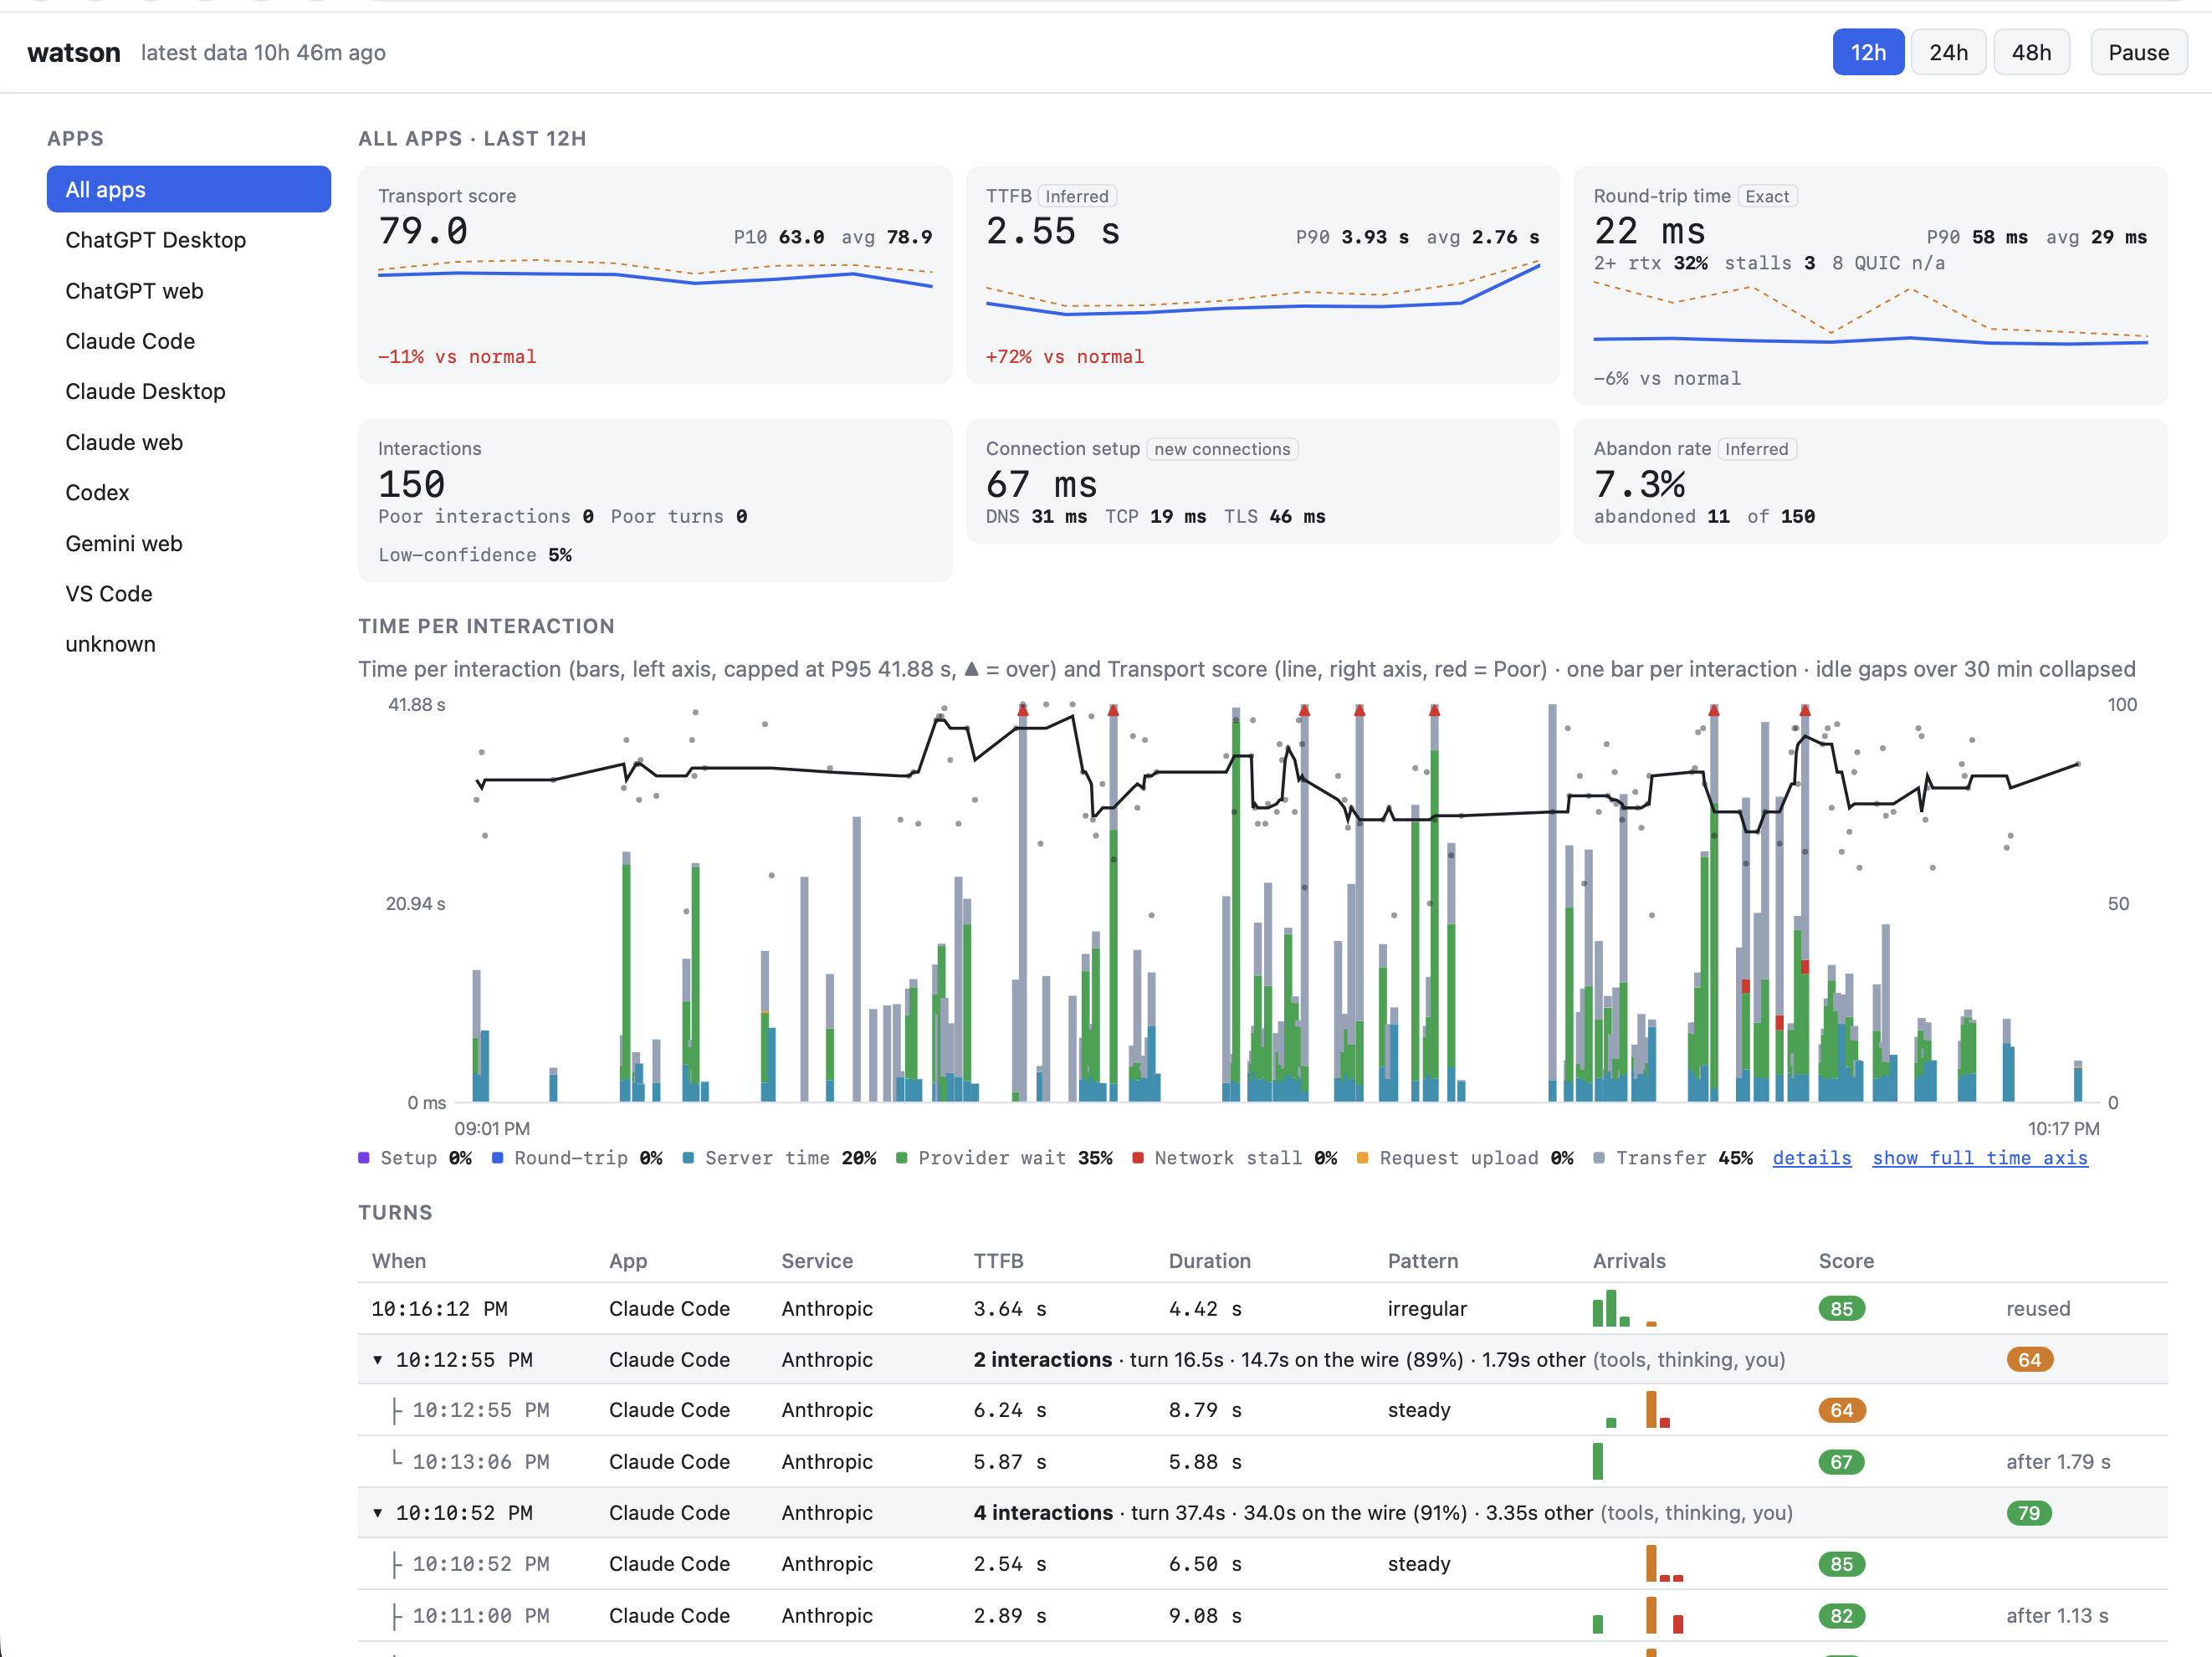Click the -11% vs normal text
Image resolution: width=2212 pixels, height=1657 pixels.
click(456, 356)
